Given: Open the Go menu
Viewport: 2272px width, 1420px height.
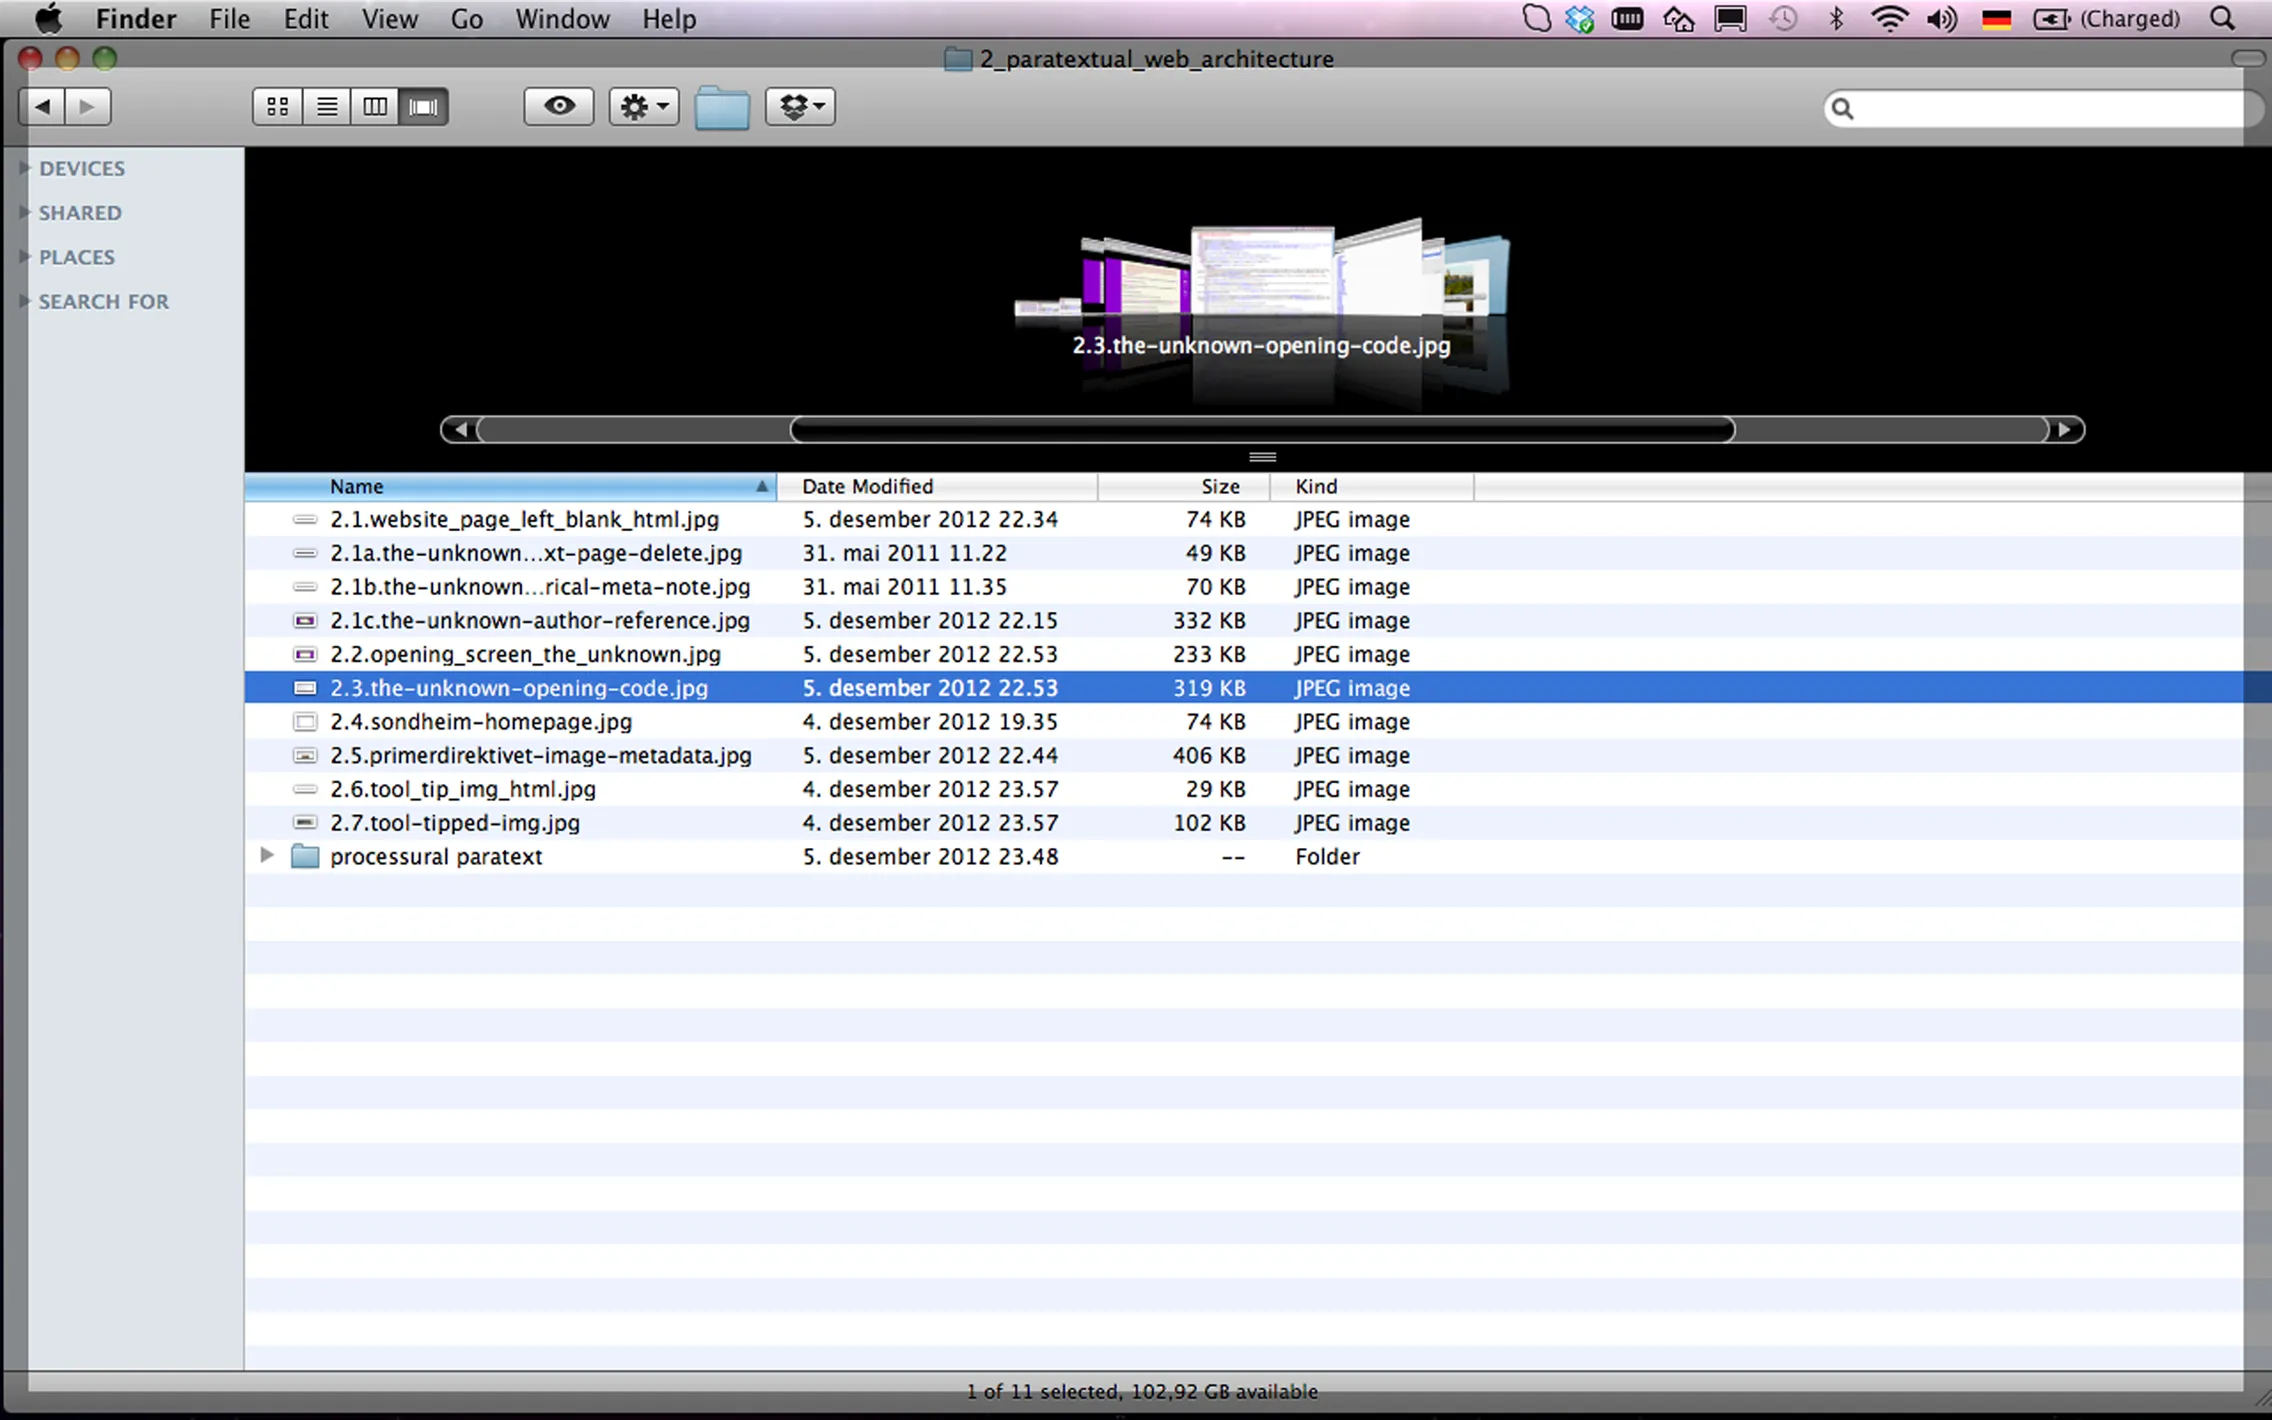Looking at the screenshot, I should tap(466, 19).
